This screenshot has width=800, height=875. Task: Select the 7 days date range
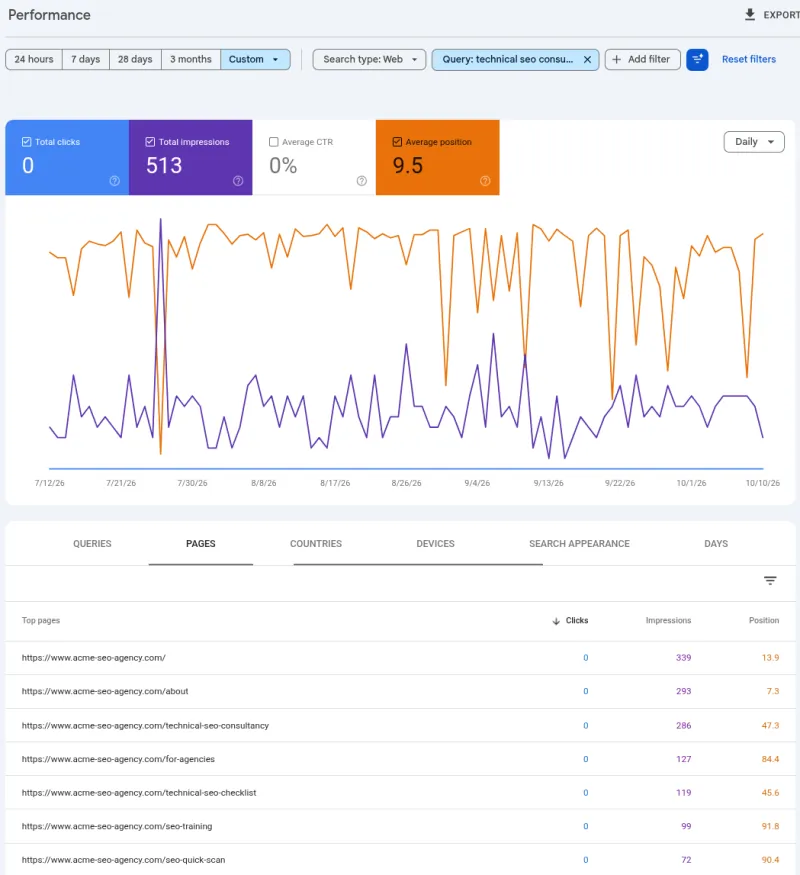click(x=85, y=59)
